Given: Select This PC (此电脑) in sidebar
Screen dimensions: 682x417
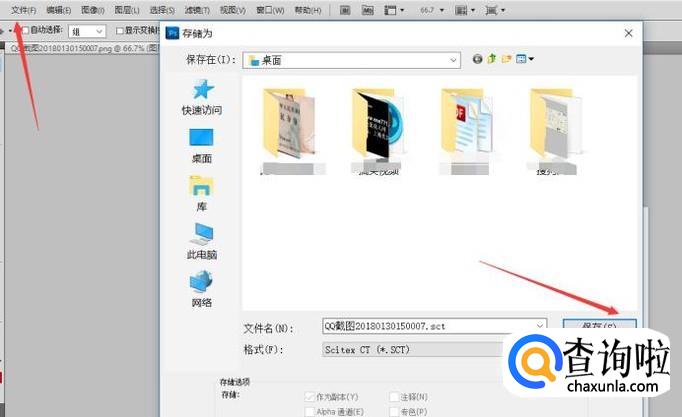Looking at the screenshot, I should (202, 234).
